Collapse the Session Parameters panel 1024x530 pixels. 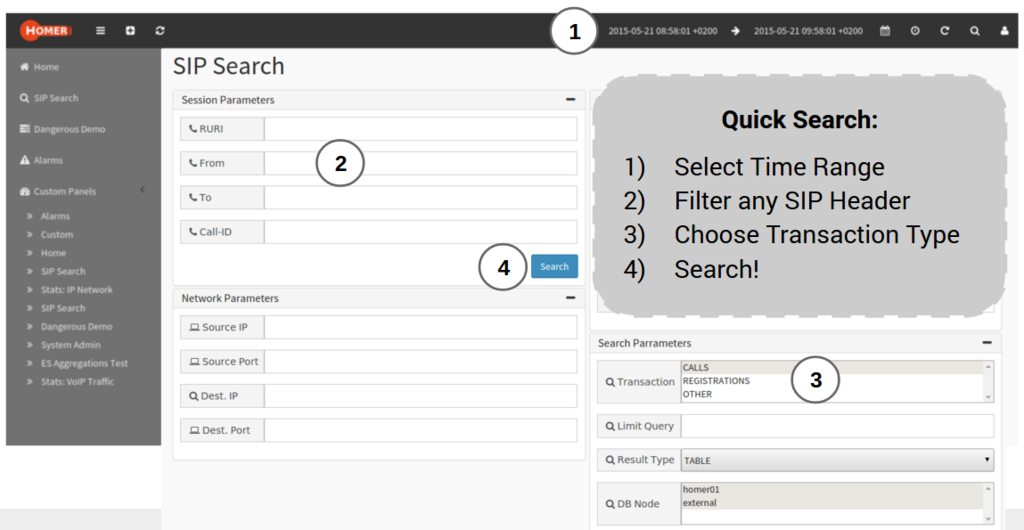570,100
